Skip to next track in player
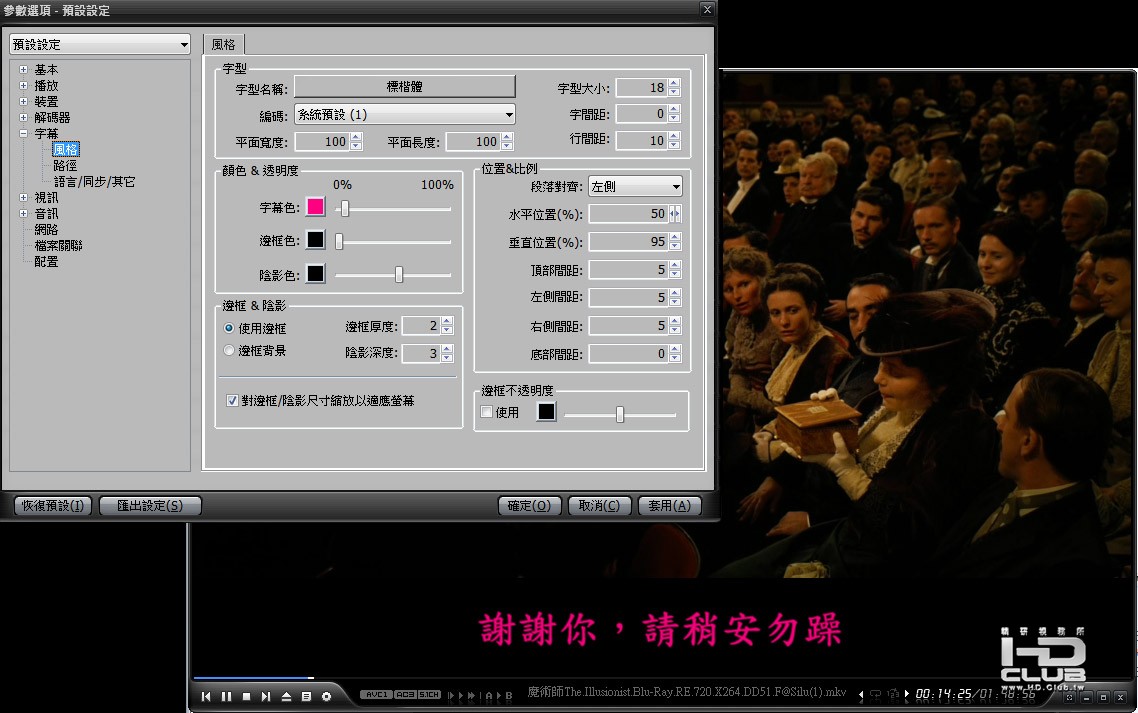The image size is (1138, 713). [x=266, y=696]
